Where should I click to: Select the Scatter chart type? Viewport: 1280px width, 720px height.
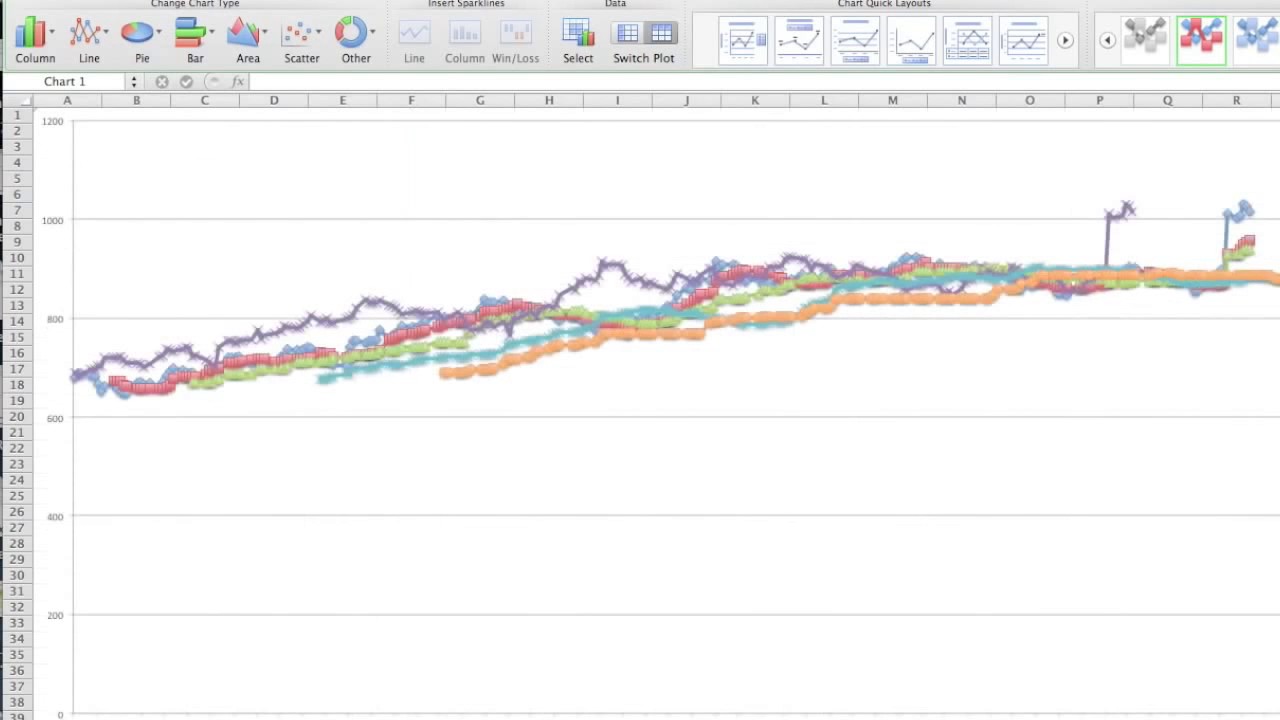(x=297, y=33)
